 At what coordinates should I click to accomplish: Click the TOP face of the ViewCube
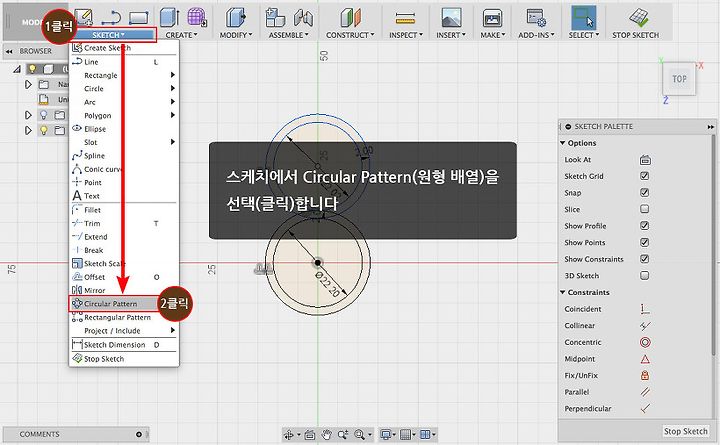click(x=679, y=79)
